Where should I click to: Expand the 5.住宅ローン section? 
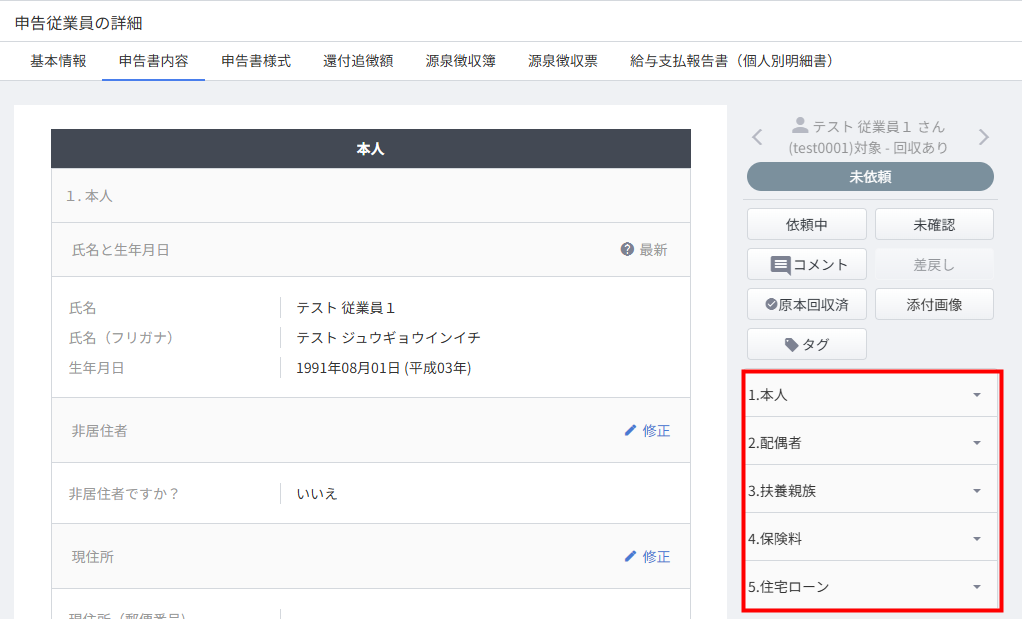871,586
